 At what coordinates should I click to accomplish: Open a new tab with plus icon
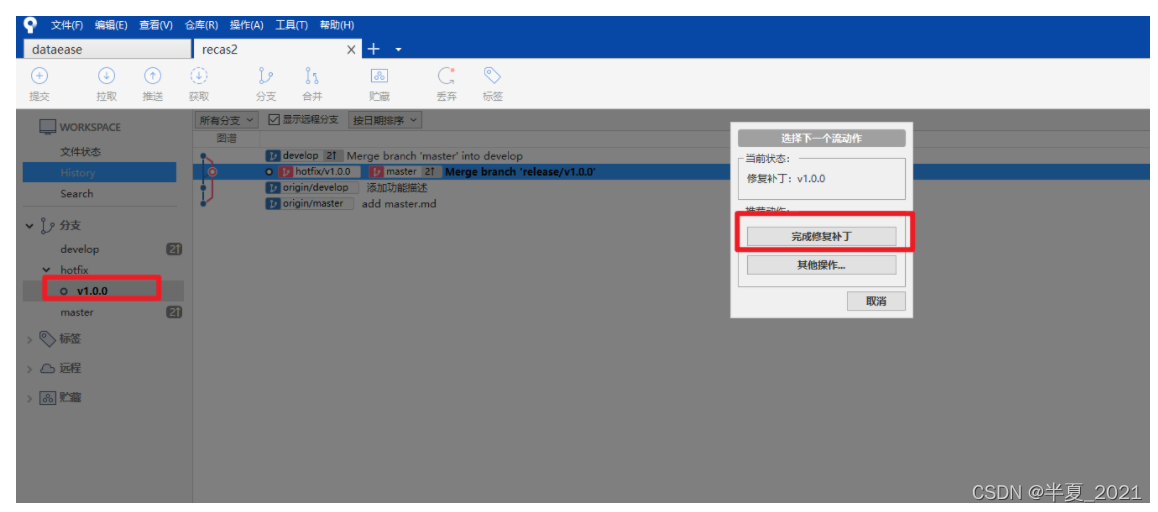[374, 49]
